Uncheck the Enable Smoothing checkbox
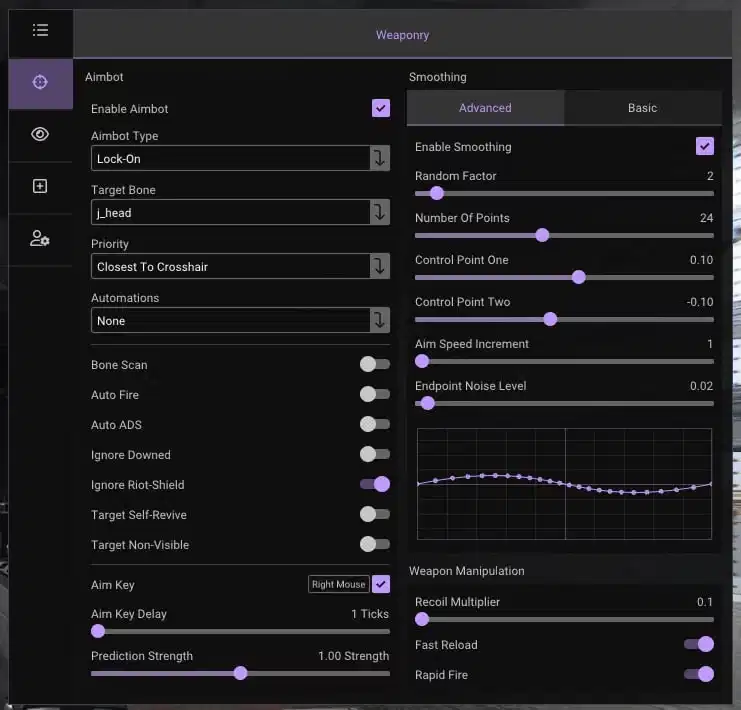Screen dimensions: 741x710 (705, 147)
